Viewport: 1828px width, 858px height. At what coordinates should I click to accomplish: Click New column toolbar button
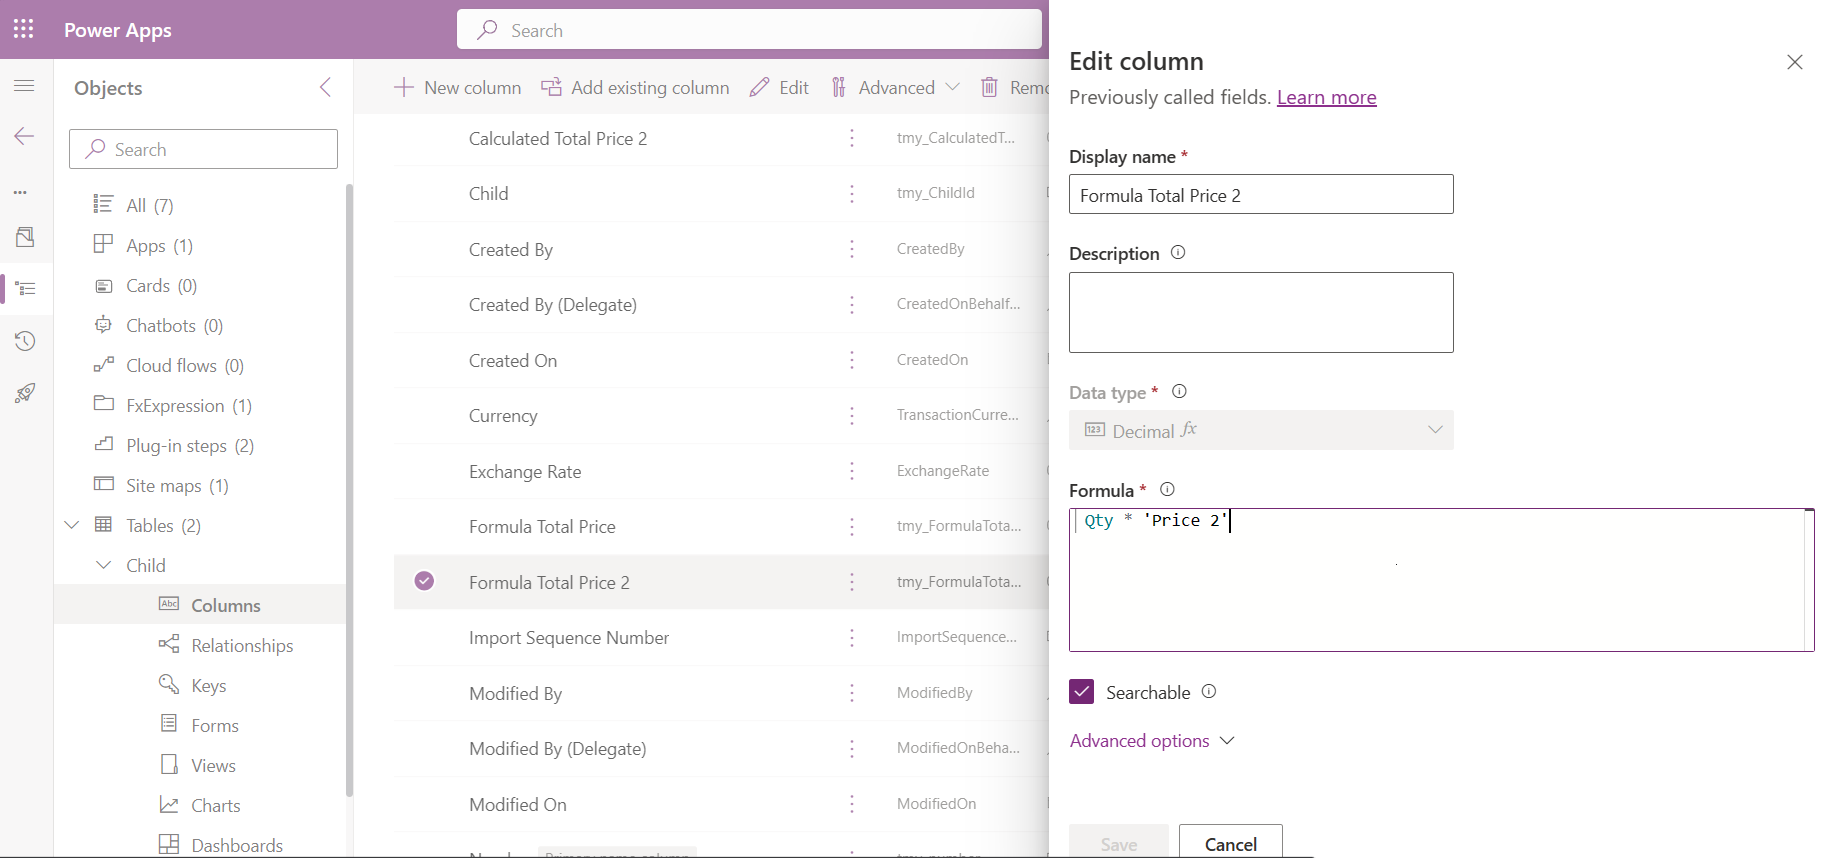[x=457, y=87]
